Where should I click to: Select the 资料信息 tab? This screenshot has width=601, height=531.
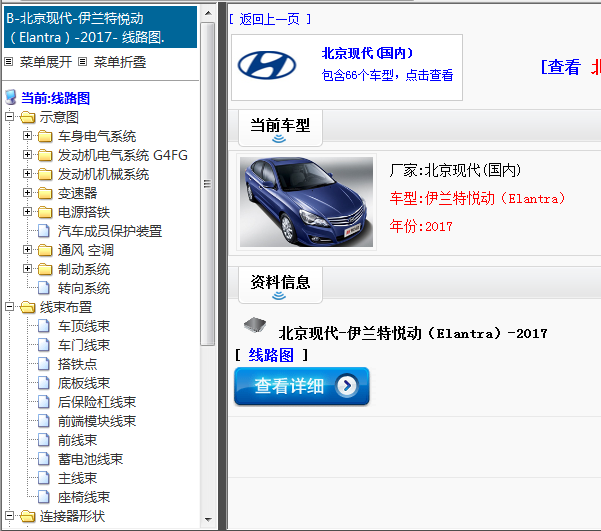(x=280, y=284)
